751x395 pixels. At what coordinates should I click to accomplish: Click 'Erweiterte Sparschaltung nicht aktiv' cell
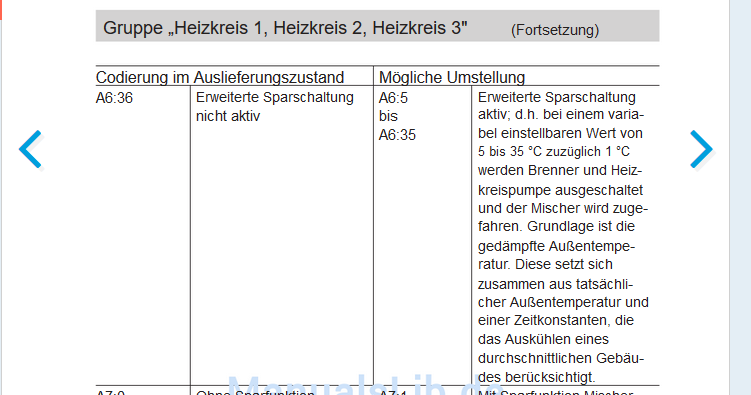click(x=274, y=106)
